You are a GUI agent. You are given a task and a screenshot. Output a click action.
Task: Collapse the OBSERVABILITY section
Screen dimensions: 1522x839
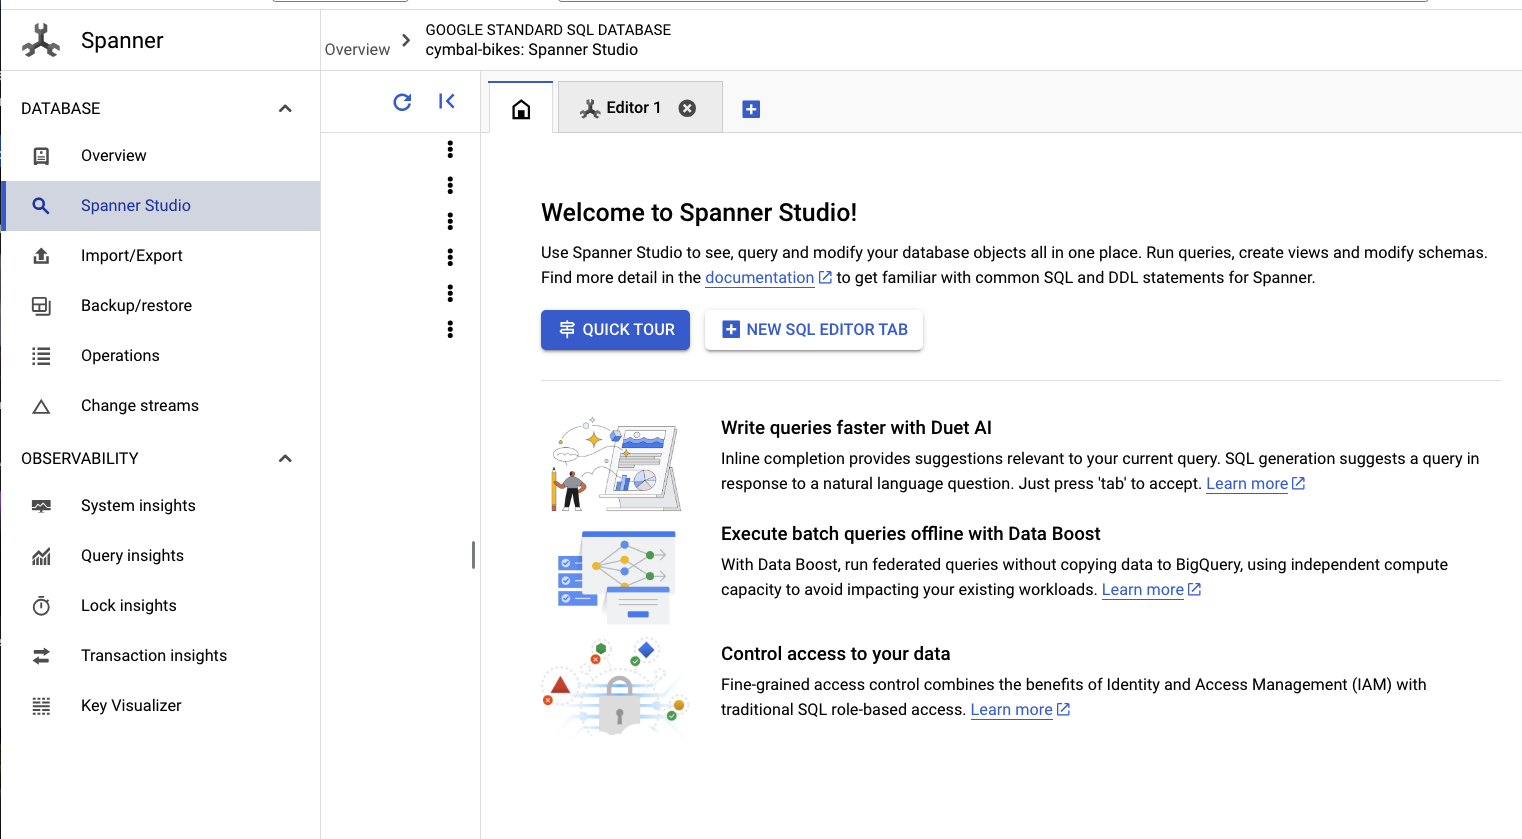[285, 458]
